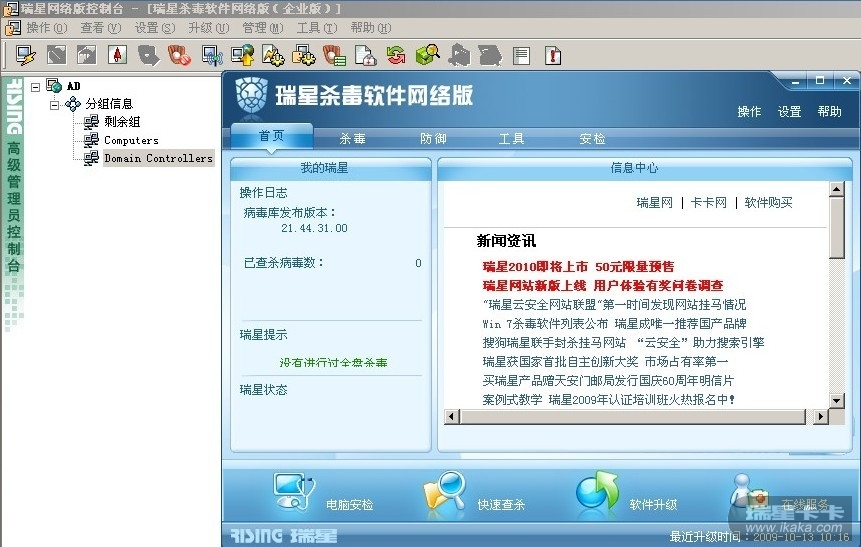The width and height of the screenshot is (861, 547).
Task: Launch 软件升级 software upgrade
Action: pos(627,492)
